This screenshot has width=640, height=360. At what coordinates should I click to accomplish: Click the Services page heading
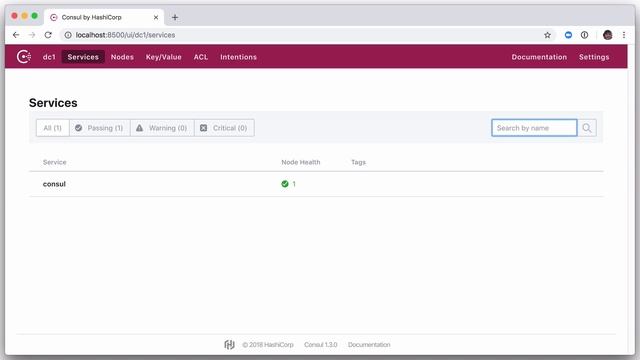click(53, 103)
